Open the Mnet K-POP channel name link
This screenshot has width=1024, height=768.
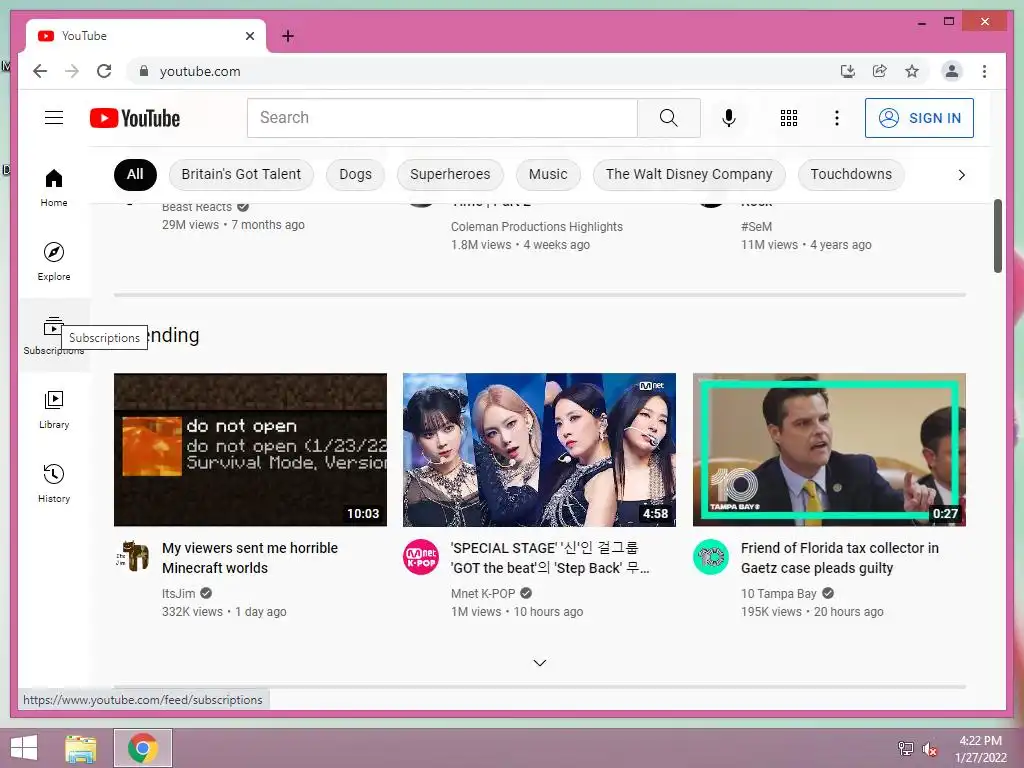(483, 594)
